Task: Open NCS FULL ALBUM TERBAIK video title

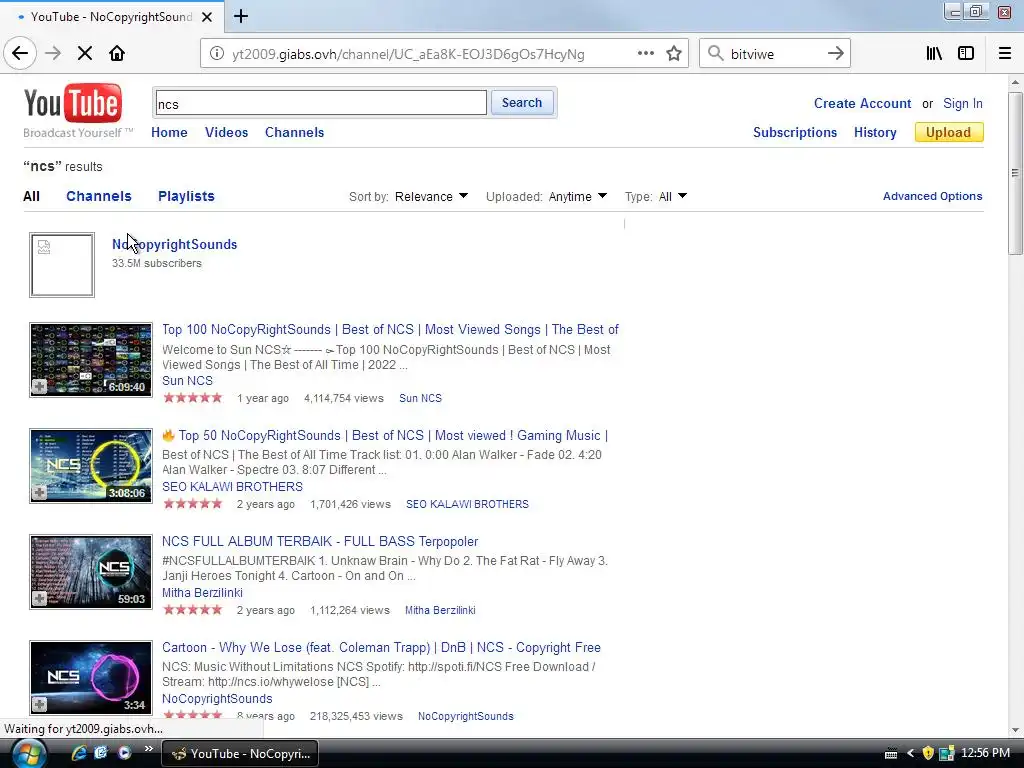Action: 320,541
